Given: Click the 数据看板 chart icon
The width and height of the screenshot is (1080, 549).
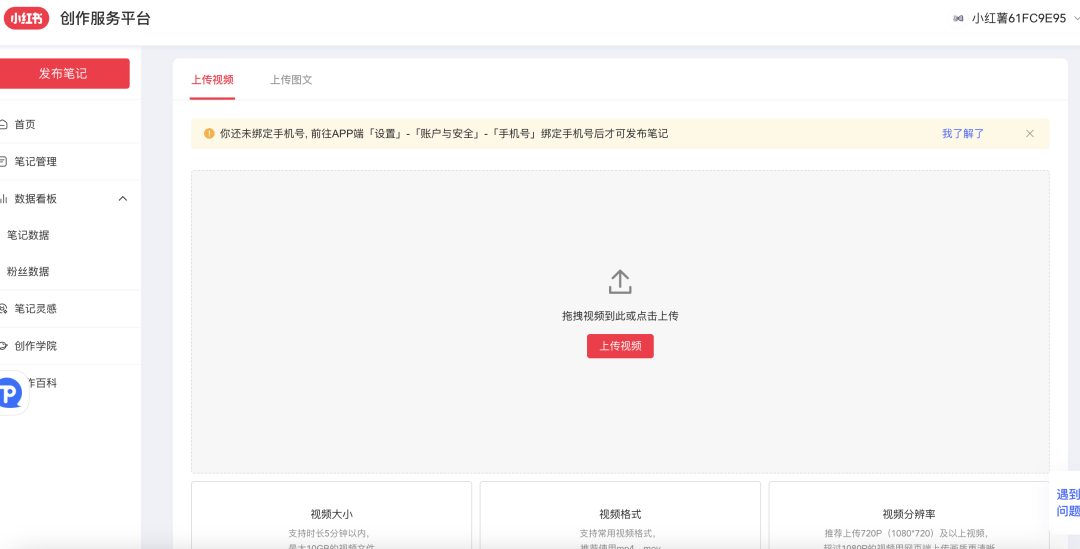Looking at the screenshot, I should pyautogui.click(x=4, y=199).
